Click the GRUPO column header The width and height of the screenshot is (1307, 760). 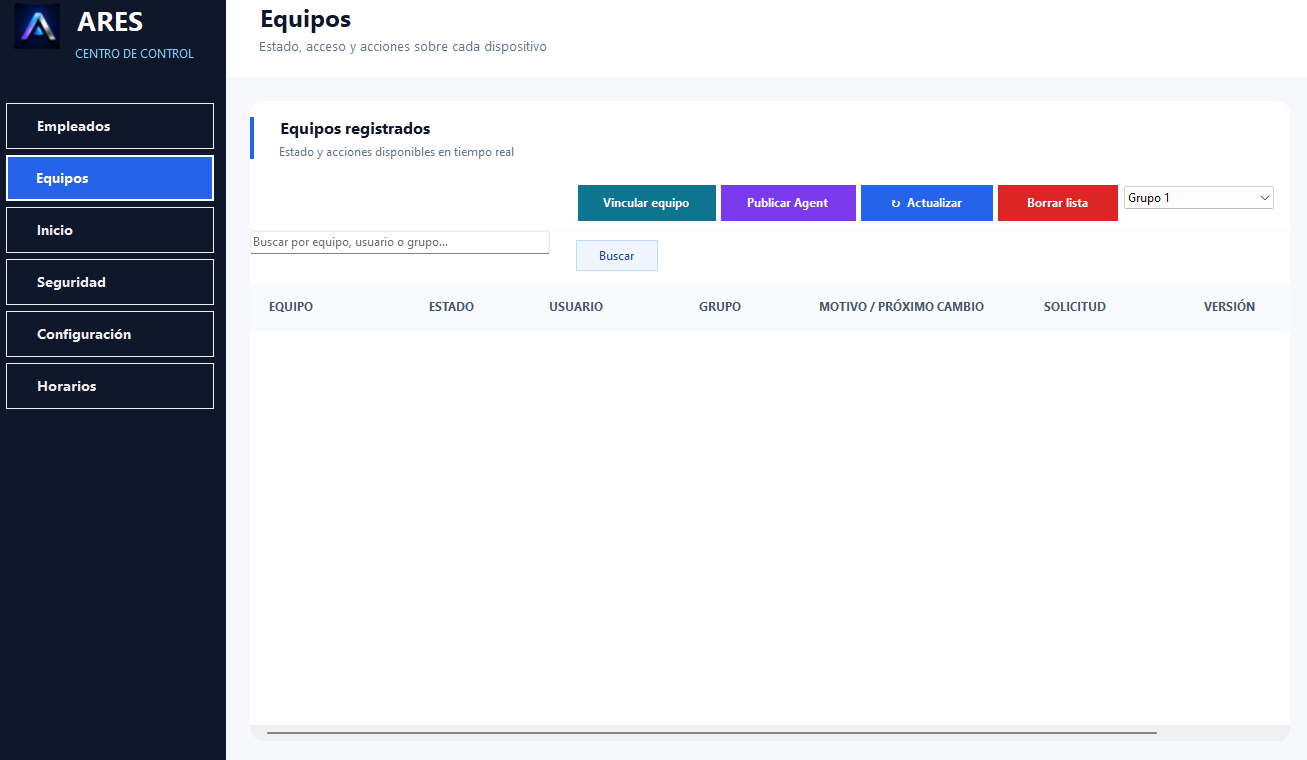(x=720, y=307)
